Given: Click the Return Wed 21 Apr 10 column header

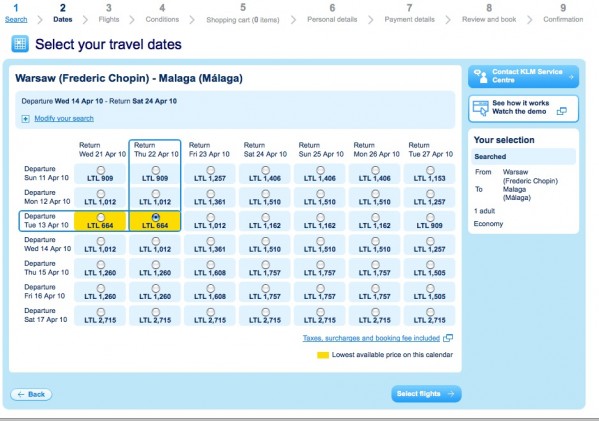Looking at the screenshot, I should pyautogui.click(x=102, y=150).
